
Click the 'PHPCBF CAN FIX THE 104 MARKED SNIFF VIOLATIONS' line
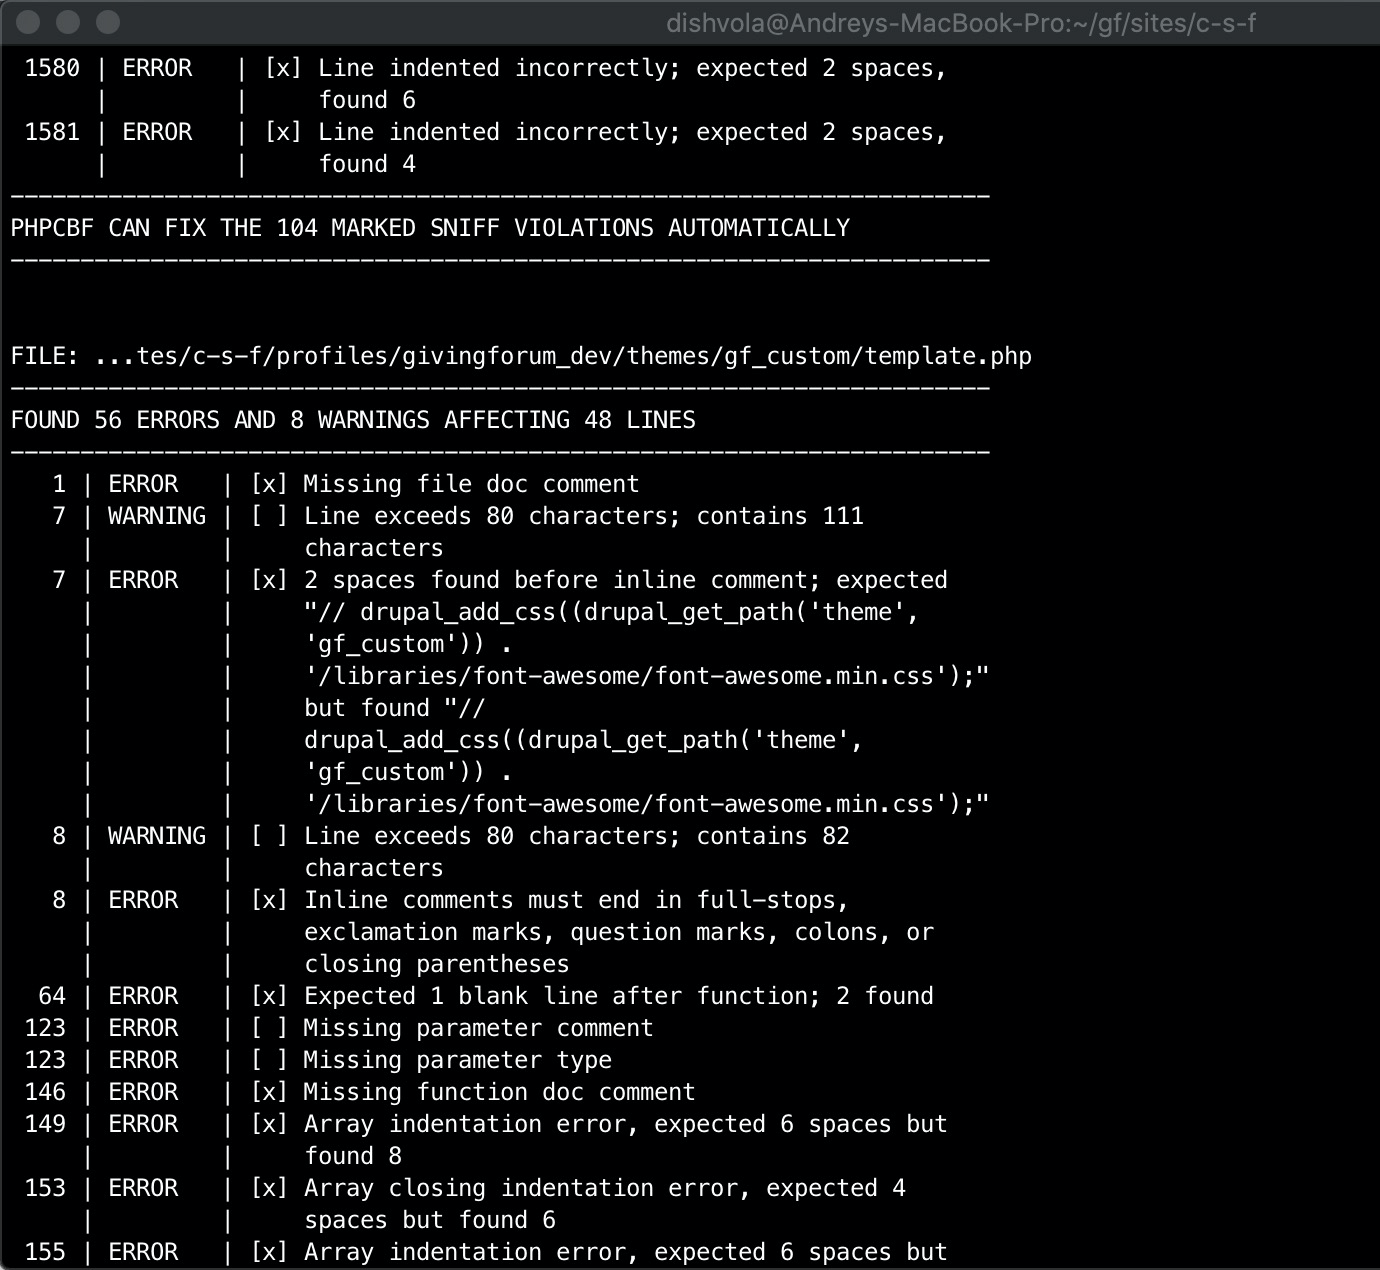coord(430,228)
